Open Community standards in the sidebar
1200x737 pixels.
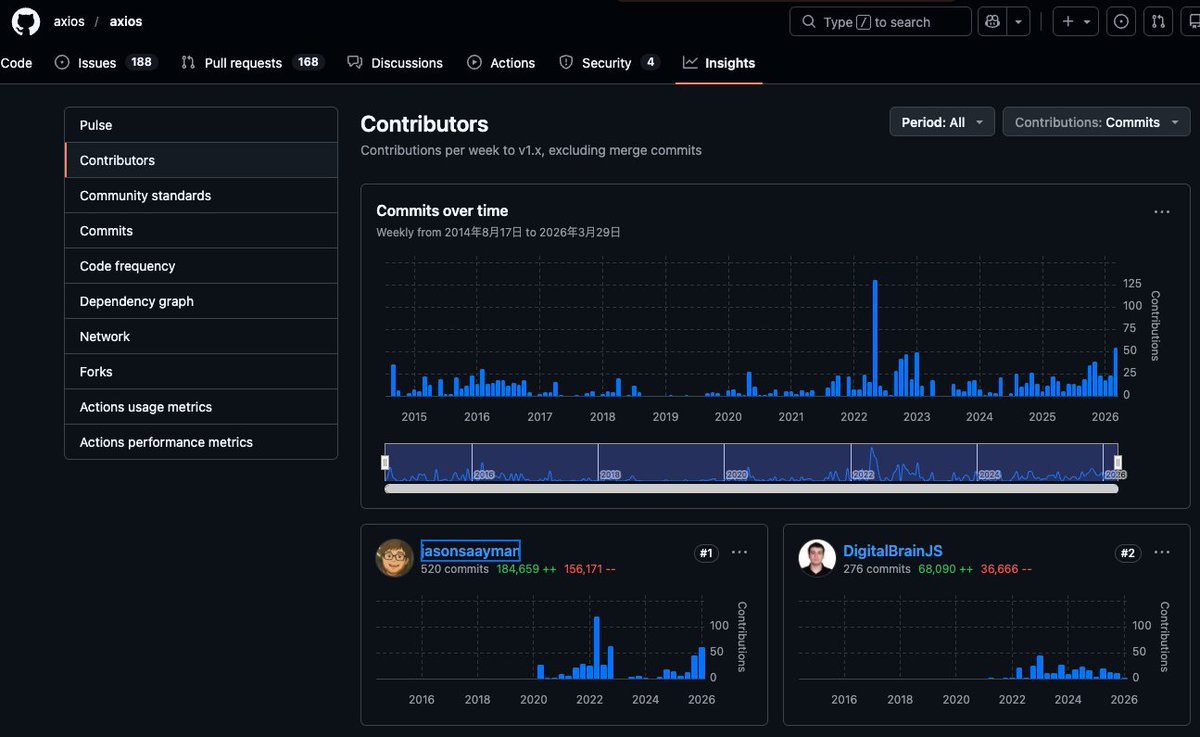(x=201, y=195)
